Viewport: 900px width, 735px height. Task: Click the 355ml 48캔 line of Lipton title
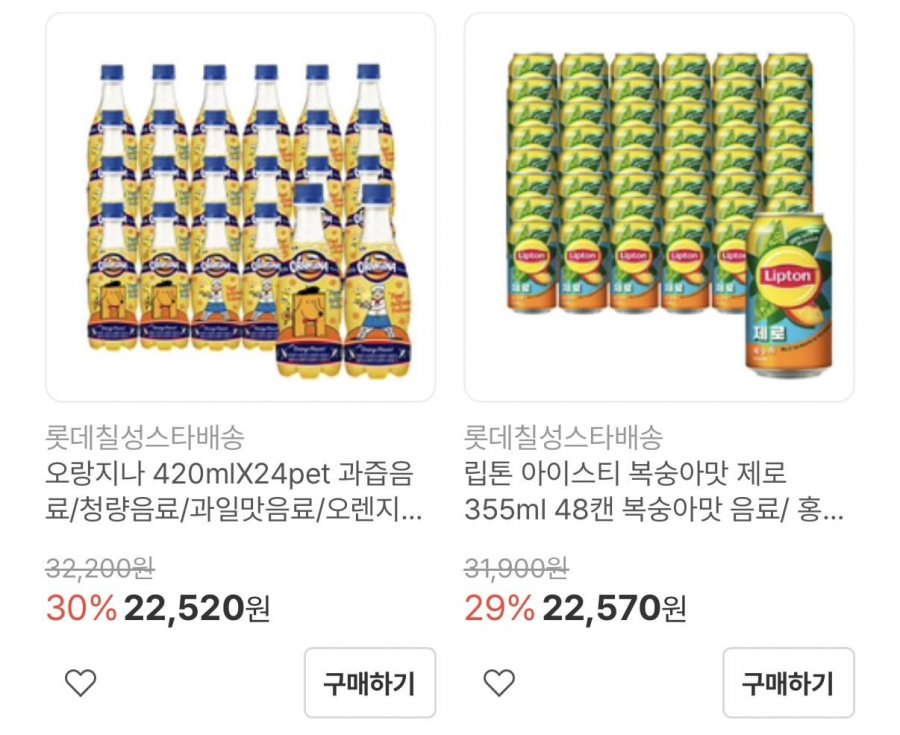[x=654, y=510]
